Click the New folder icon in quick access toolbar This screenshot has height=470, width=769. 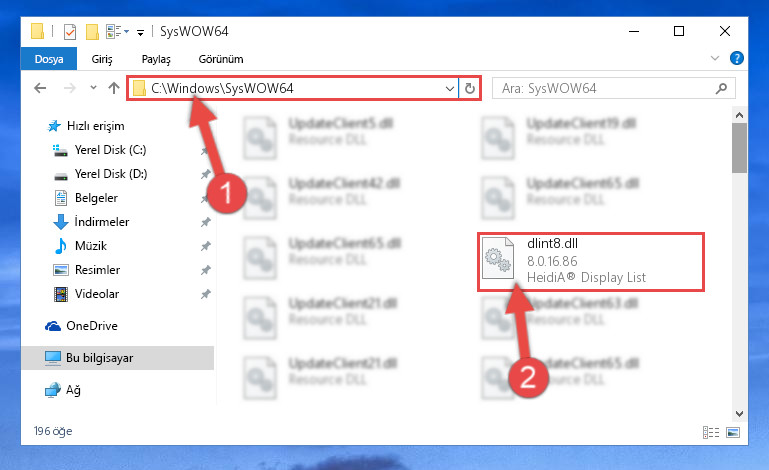click(92, 32)
